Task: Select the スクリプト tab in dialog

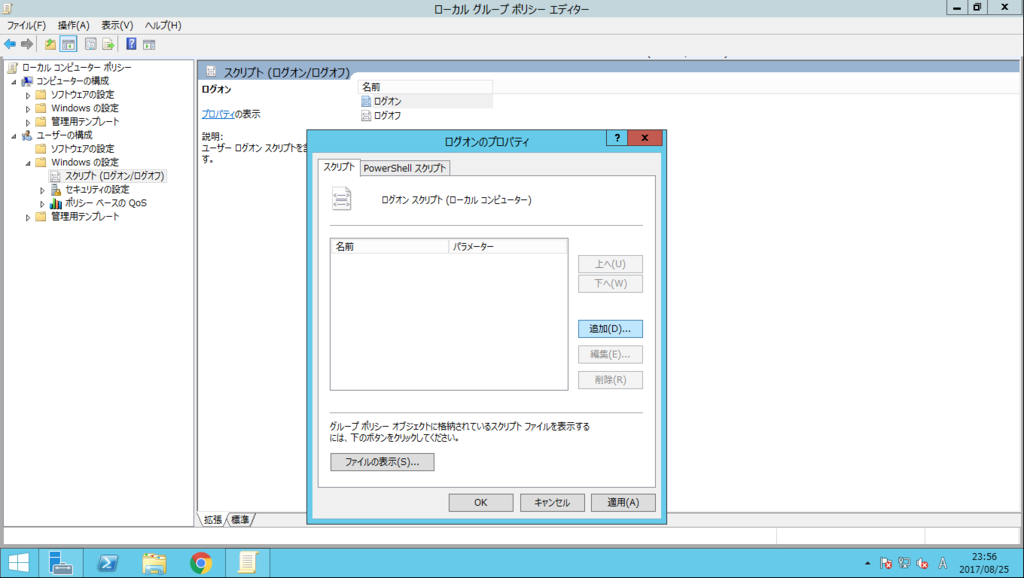Action: pos(339,167)
